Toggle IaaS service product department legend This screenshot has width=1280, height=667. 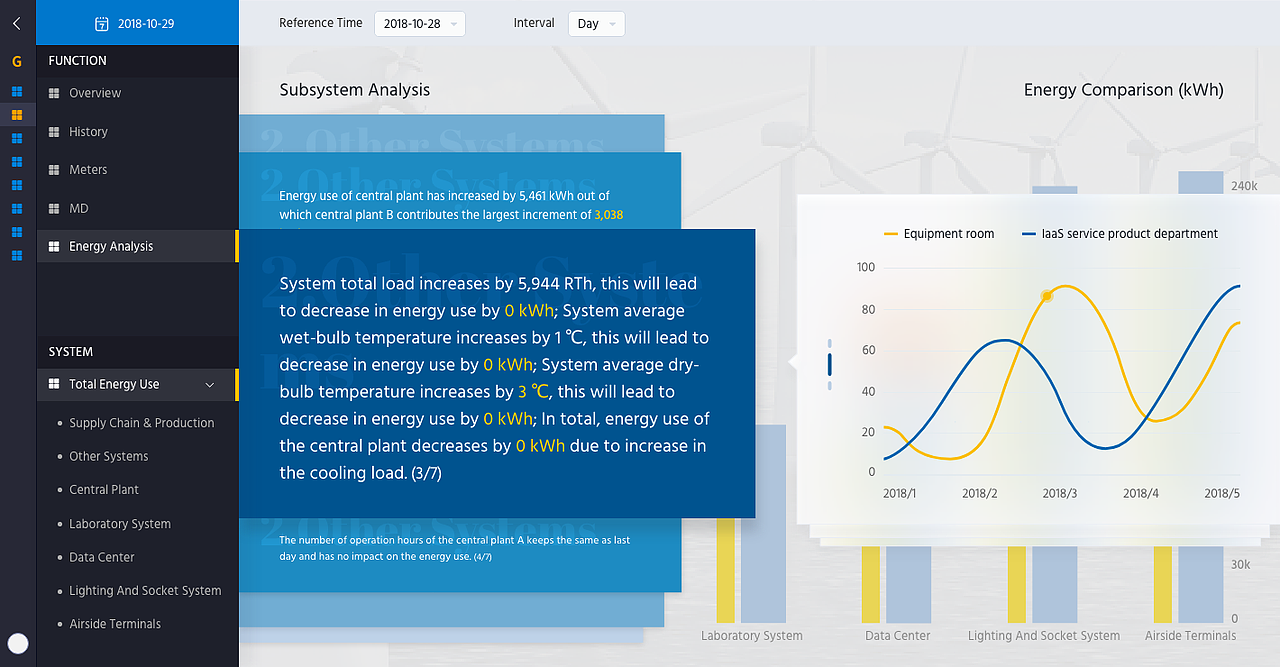pos(1119,234)
